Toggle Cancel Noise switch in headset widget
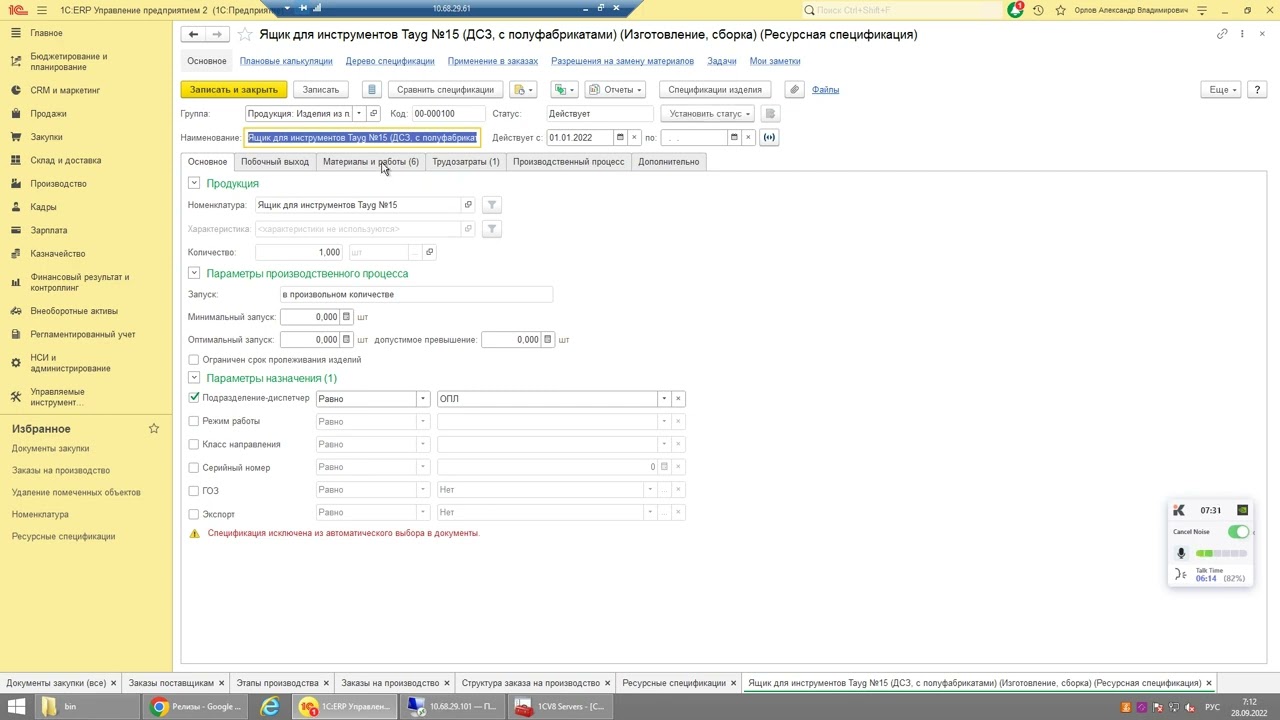 pos(1238,532)
